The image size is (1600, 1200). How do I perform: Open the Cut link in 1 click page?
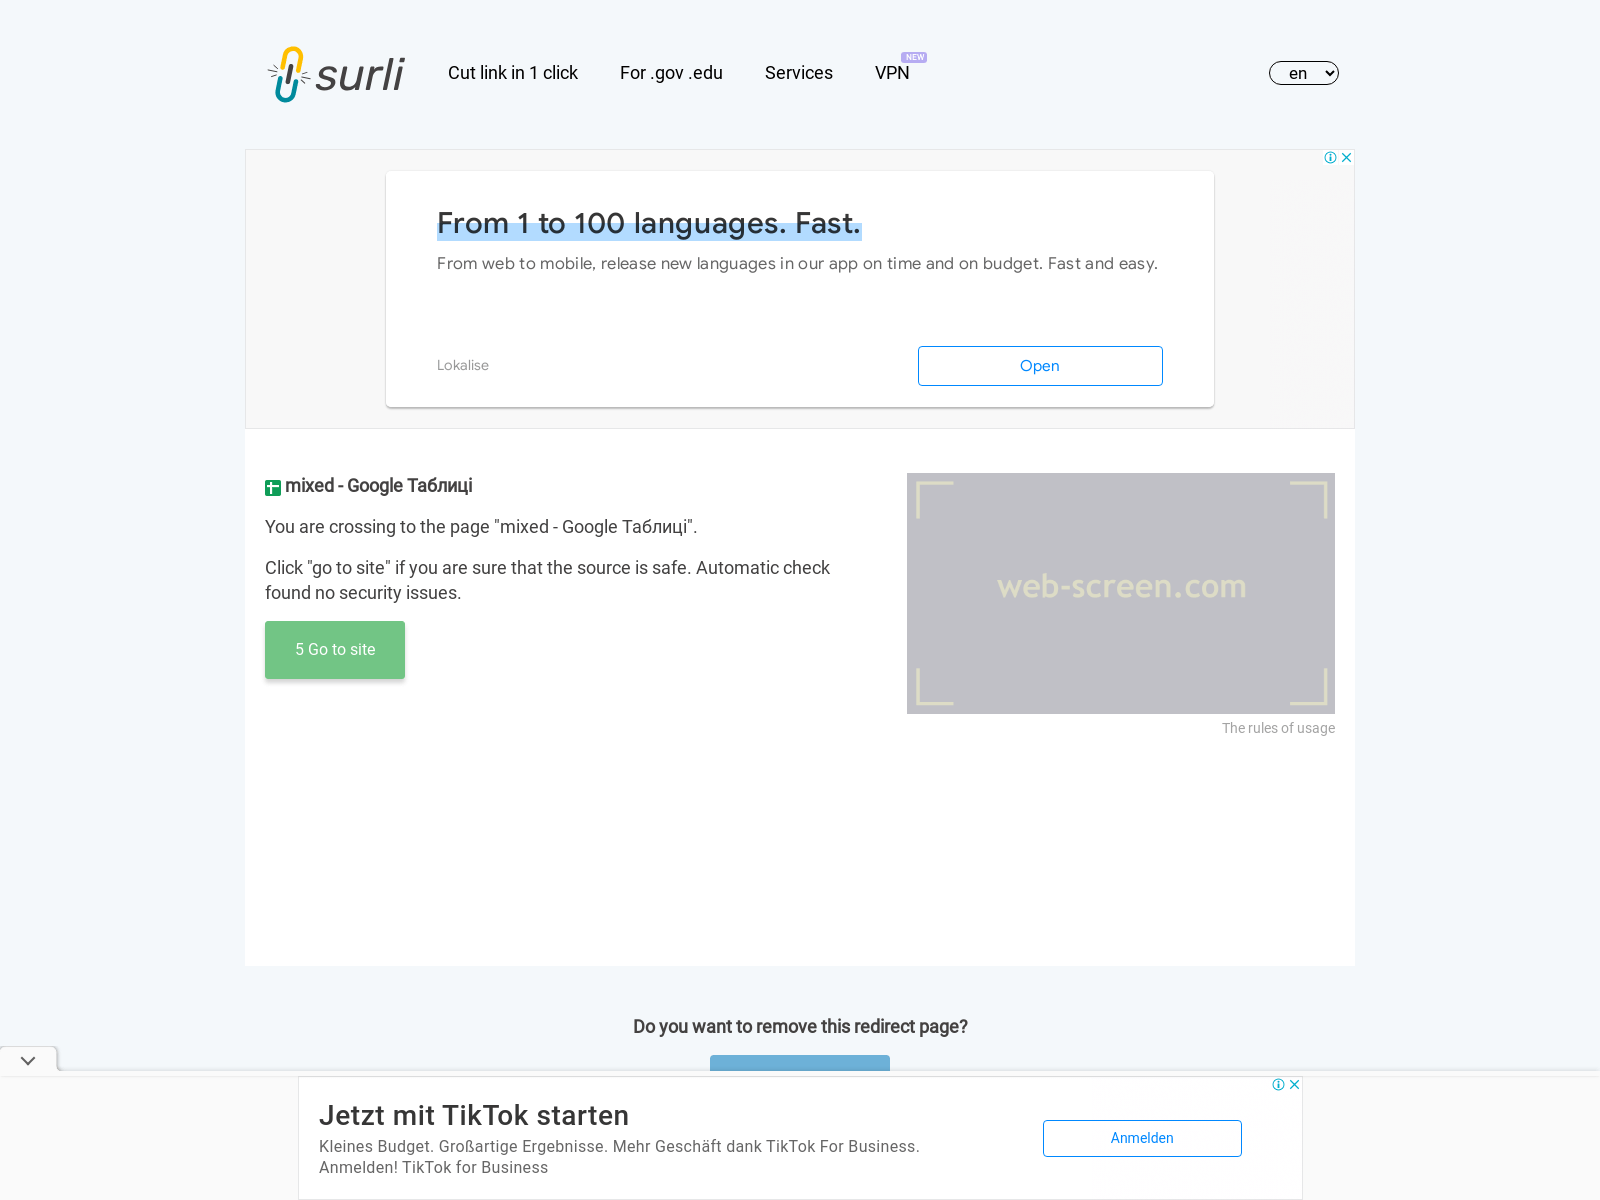(513, 73)
